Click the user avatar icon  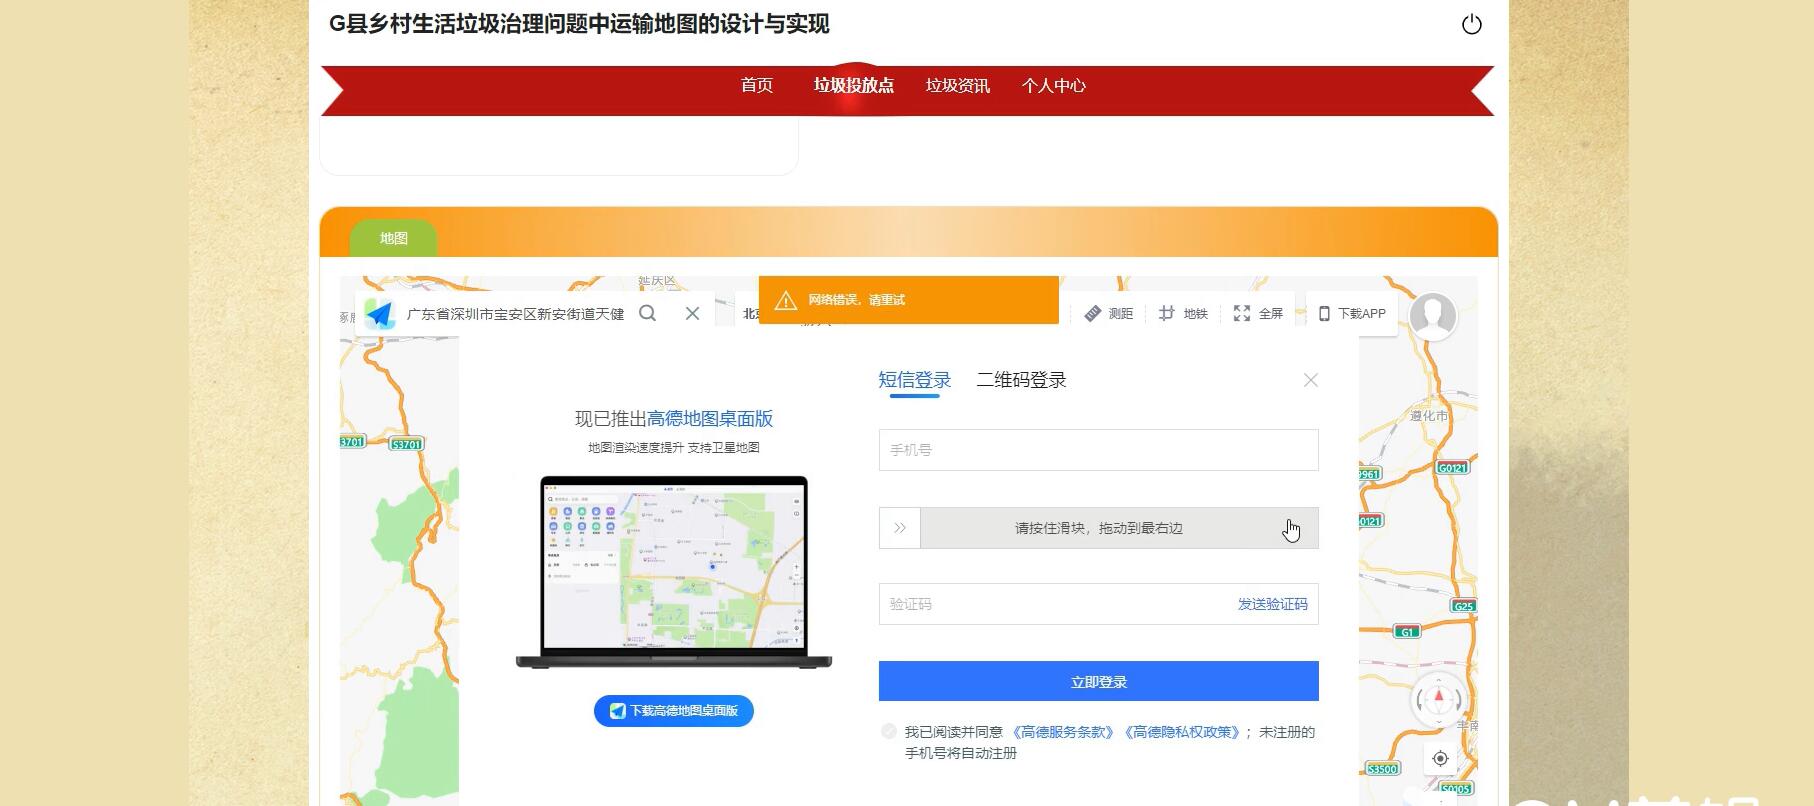(1432, 315)
